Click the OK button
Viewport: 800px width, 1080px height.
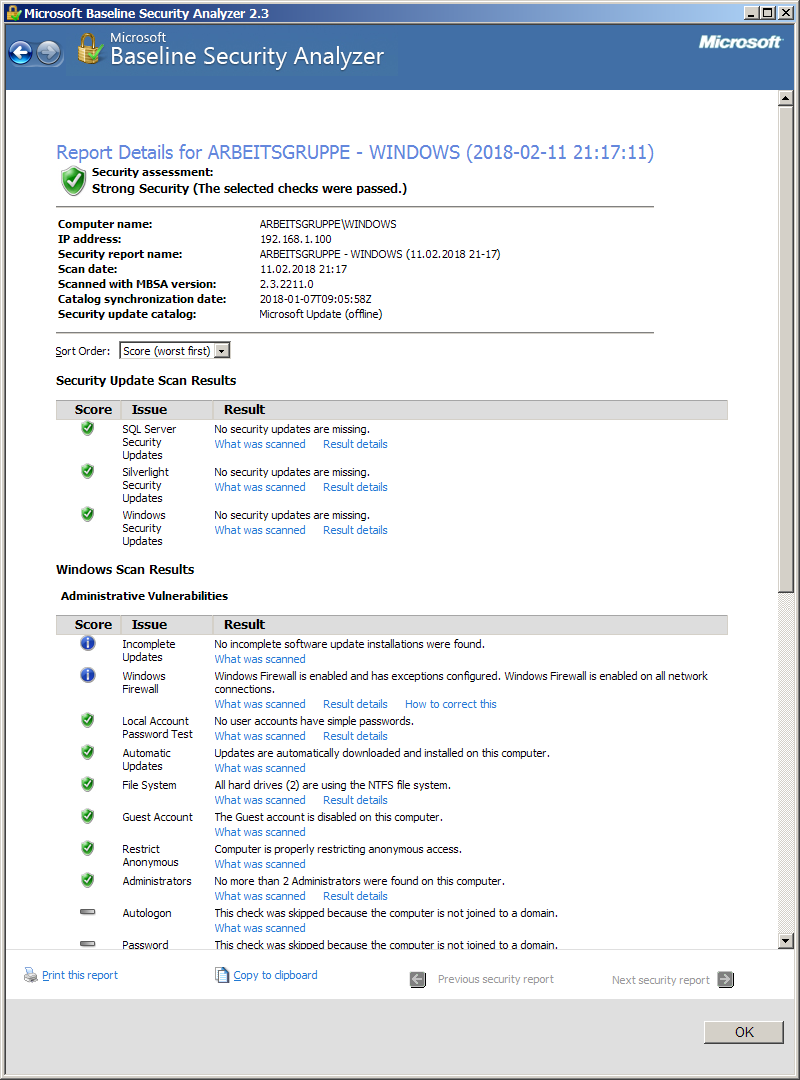click(x=743, y=1032)
